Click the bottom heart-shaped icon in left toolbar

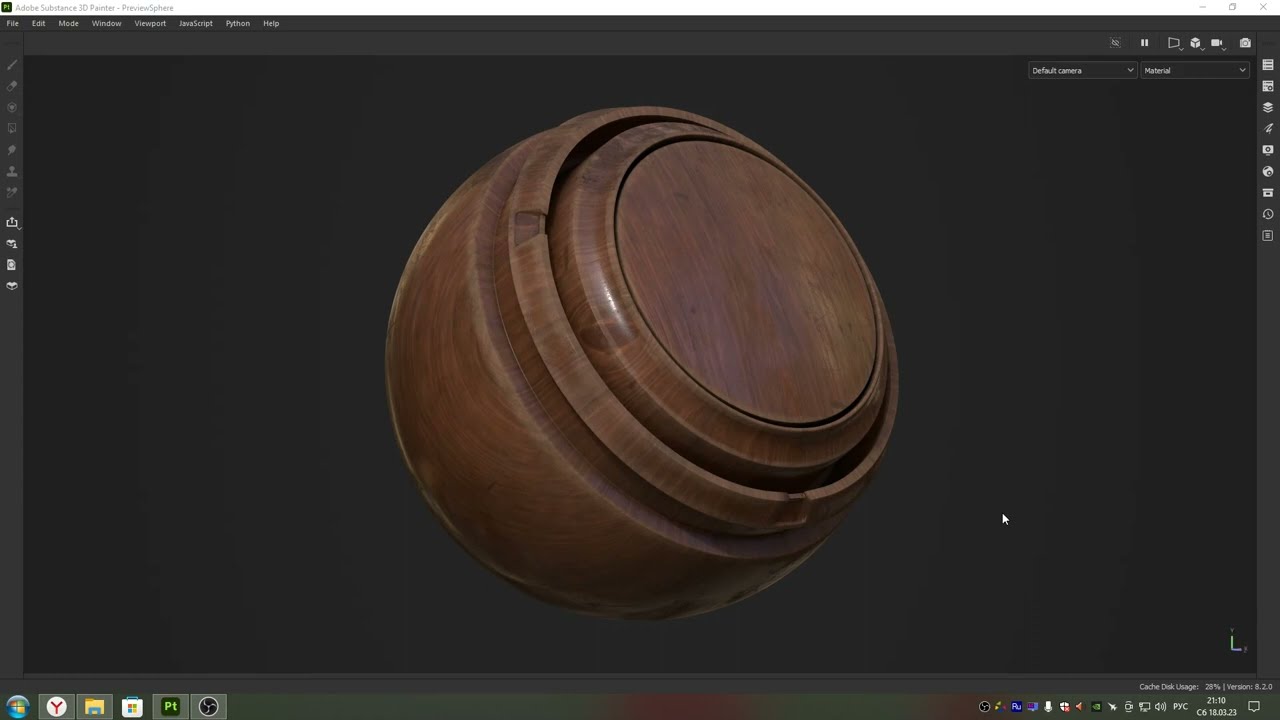[x=12, y=286]
